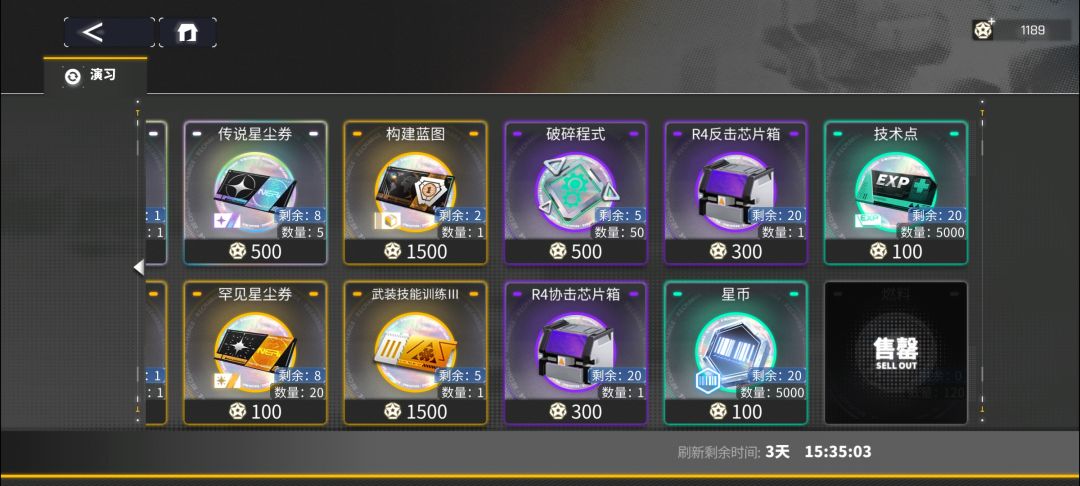Tap the sold out 售罄 item card

896,352
